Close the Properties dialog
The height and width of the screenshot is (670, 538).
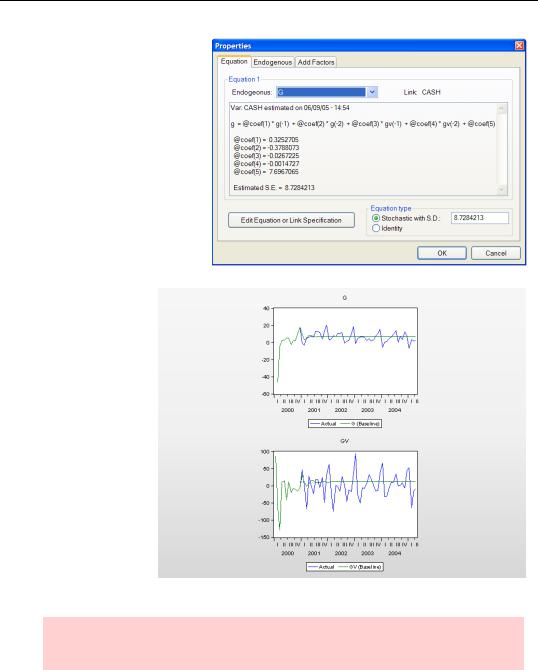(x=519, y=46)
